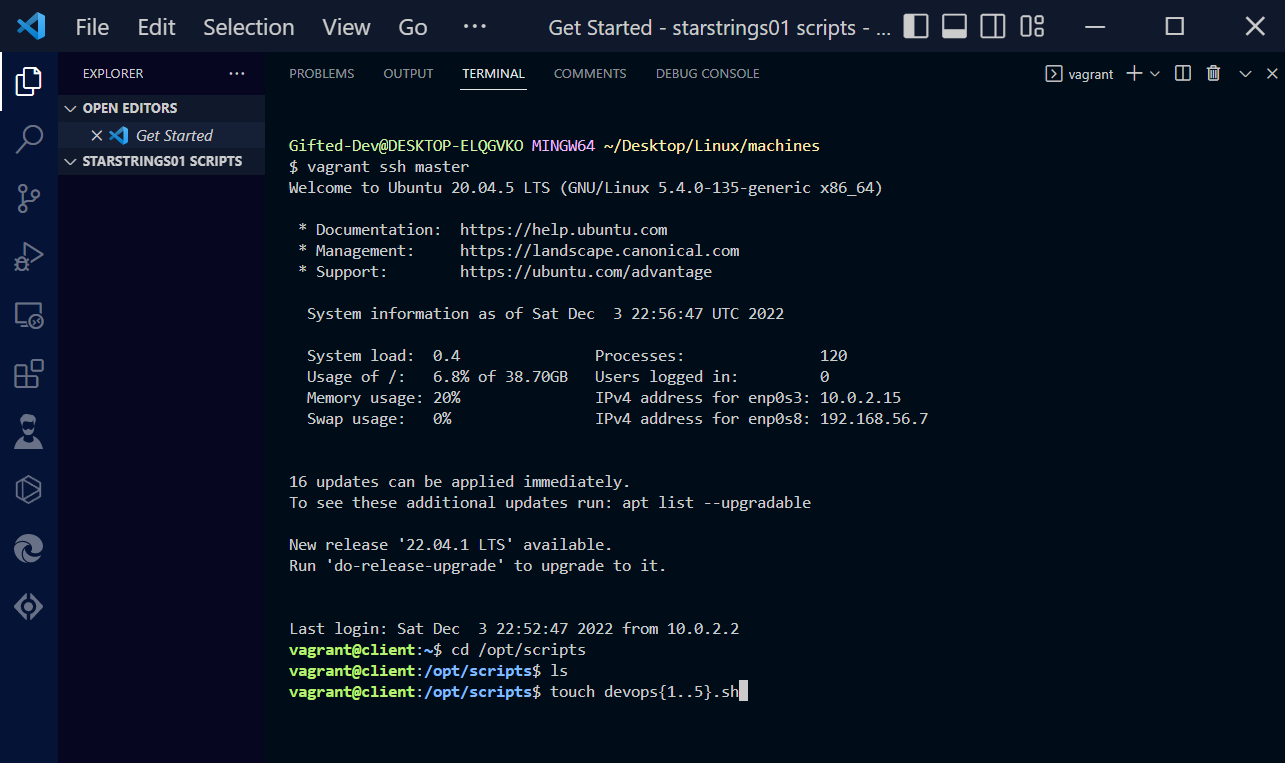Open the Selection menu
The width and height of the screenshot is (1285, 763).
coord(249,27)
